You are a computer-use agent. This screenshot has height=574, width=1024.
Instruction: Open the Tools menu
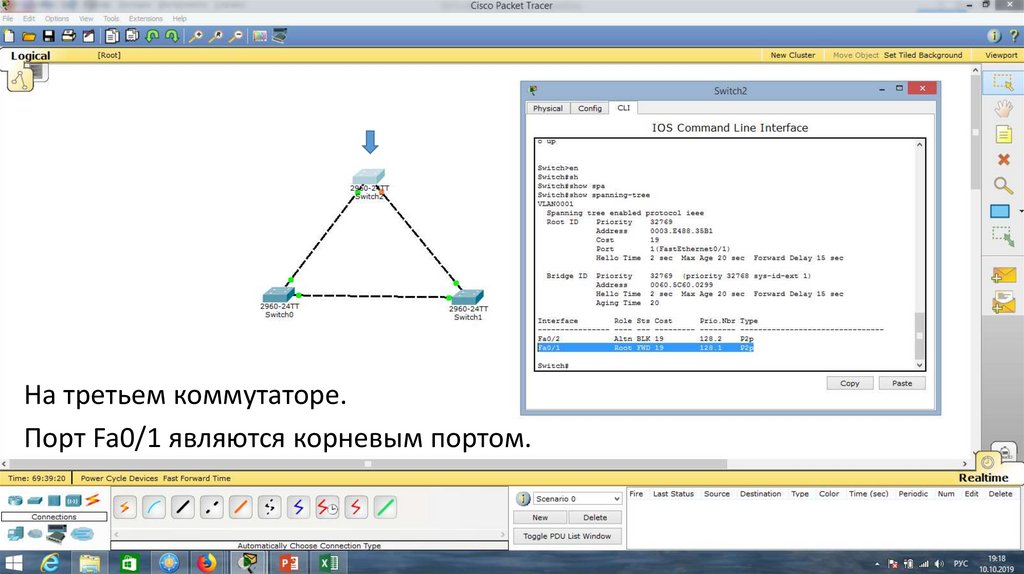[111, 18]
